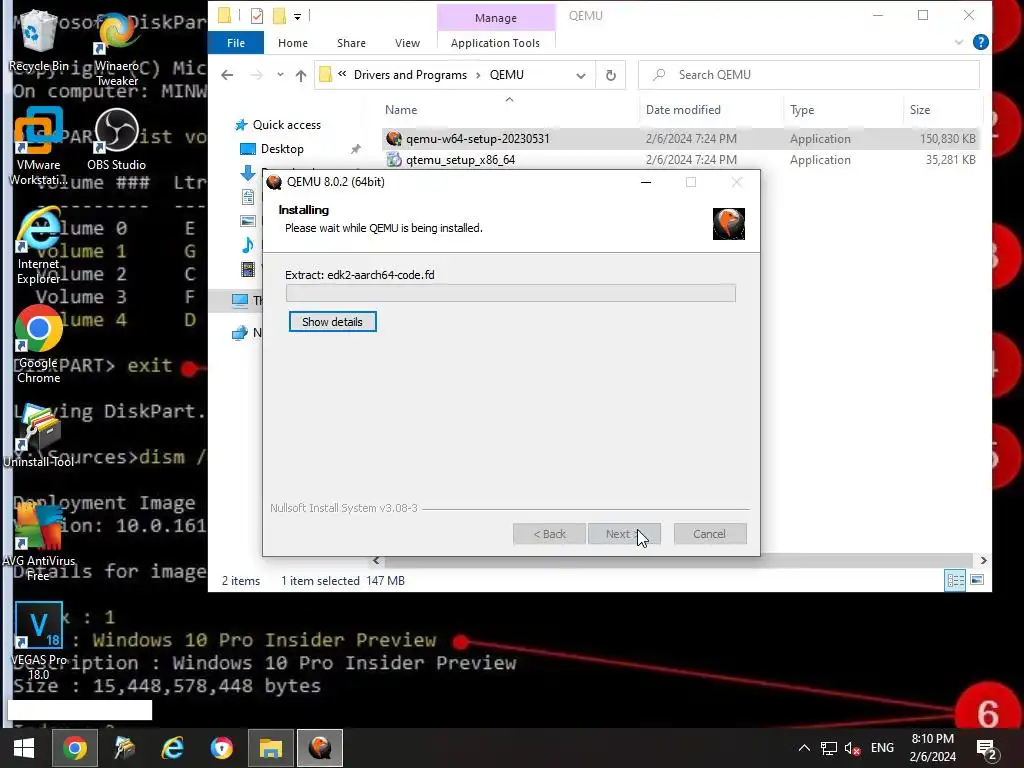
Task: Select Desktop in the navigation pane
Action: pos(281,149)
